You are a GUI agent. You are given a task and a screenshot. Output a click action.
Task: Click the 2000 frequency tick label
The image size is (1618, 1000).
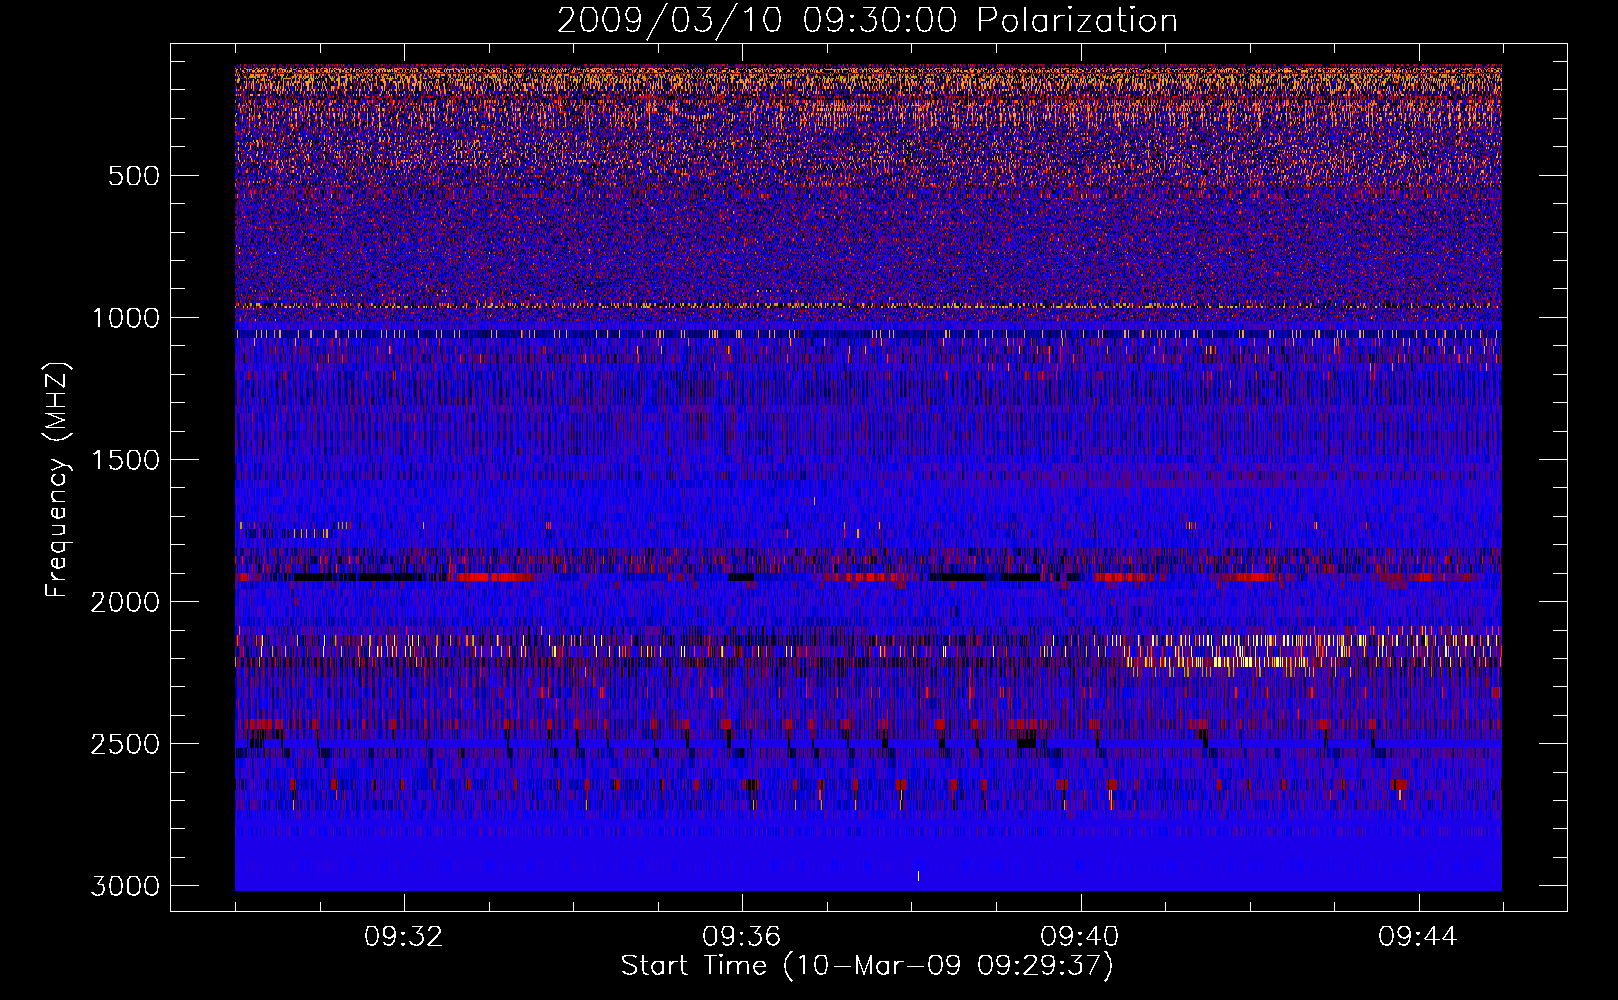125,602
